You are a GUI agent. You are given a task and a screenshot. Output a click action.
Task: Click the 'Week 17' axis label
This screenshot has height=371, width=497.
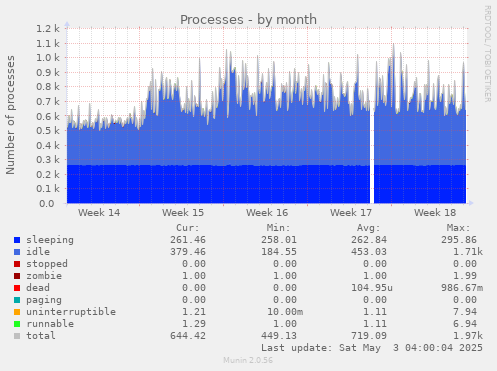351,213
